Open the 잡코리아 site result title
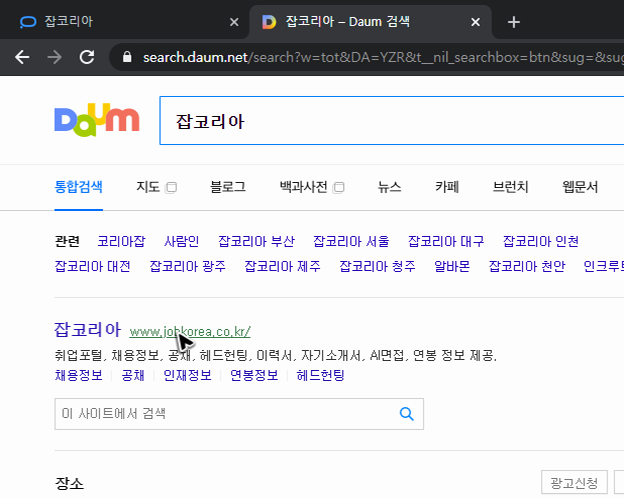 tap(88, 330)
